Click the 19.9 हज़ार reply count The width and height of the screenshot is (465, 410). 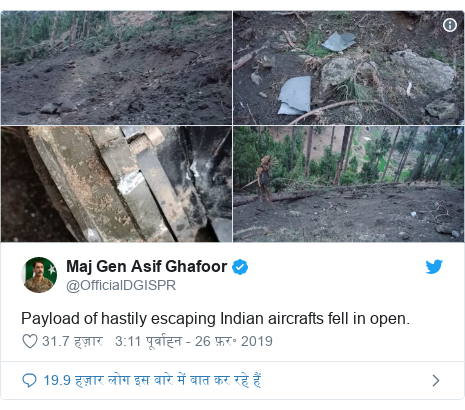(x=73, y=380)
